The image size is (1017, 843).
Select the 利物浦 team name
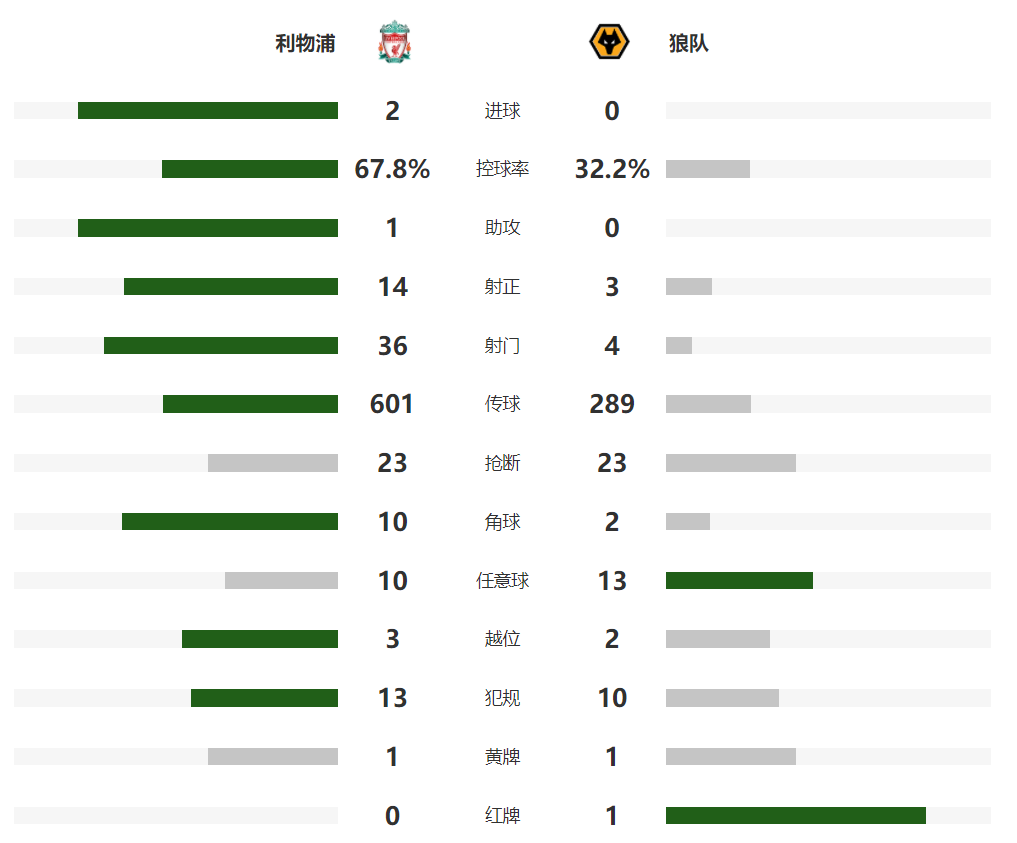coord(305,43)
